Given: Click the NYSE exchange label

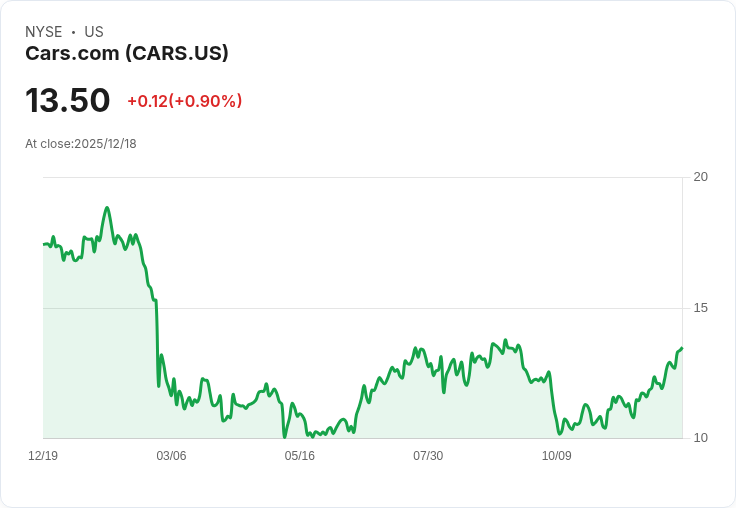Looking at the screenshot, I should point(44,32).
